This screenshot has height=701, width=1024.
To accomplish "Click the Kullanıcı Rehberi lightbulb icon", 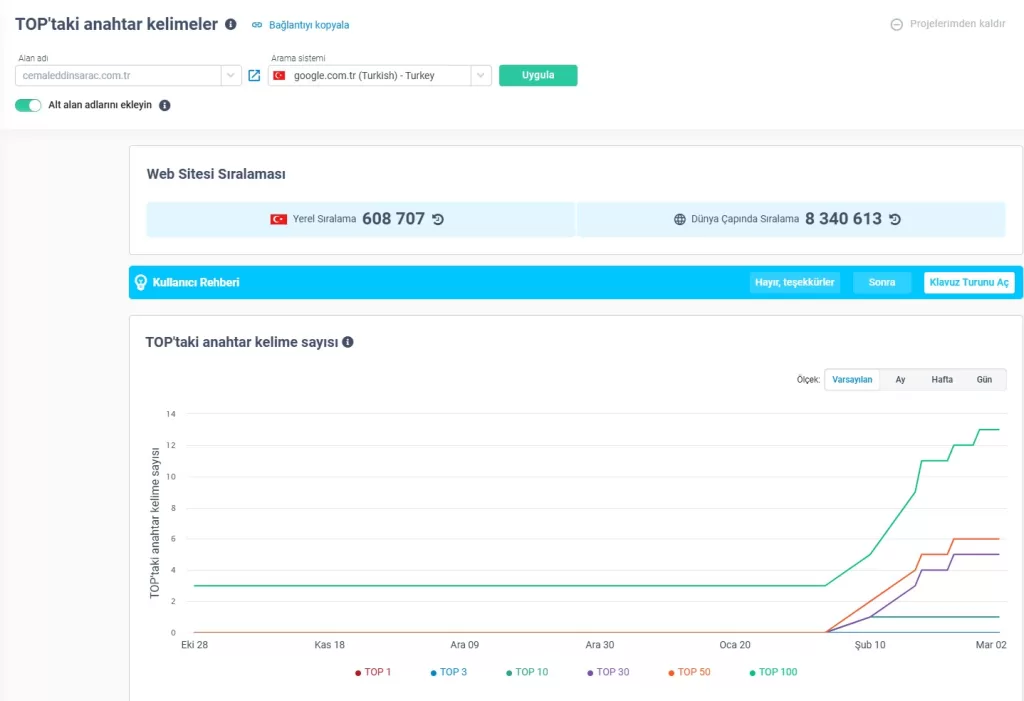I will [x=141, y=283].
